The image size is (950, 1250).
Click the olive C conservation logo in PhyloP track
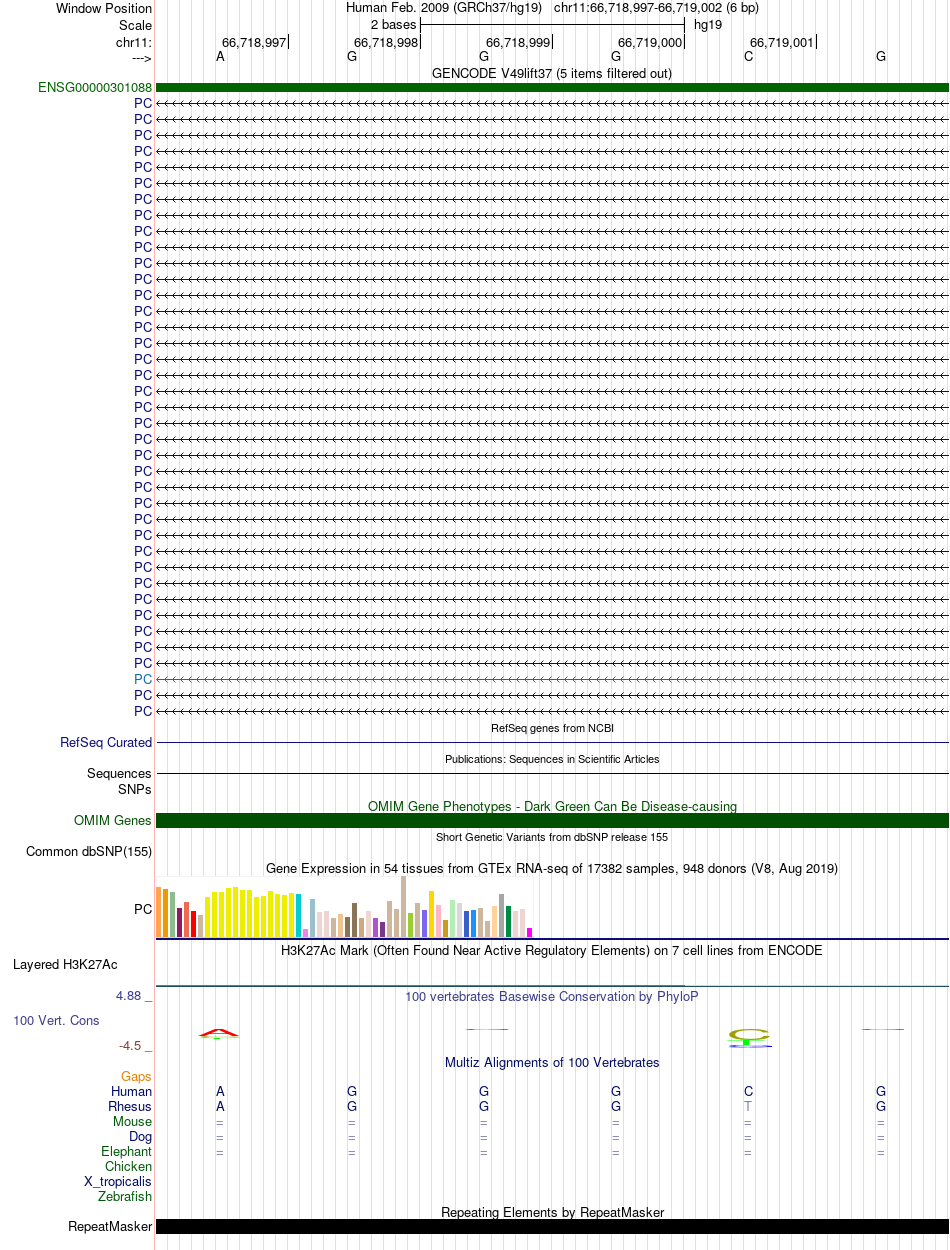point(749,1033)
